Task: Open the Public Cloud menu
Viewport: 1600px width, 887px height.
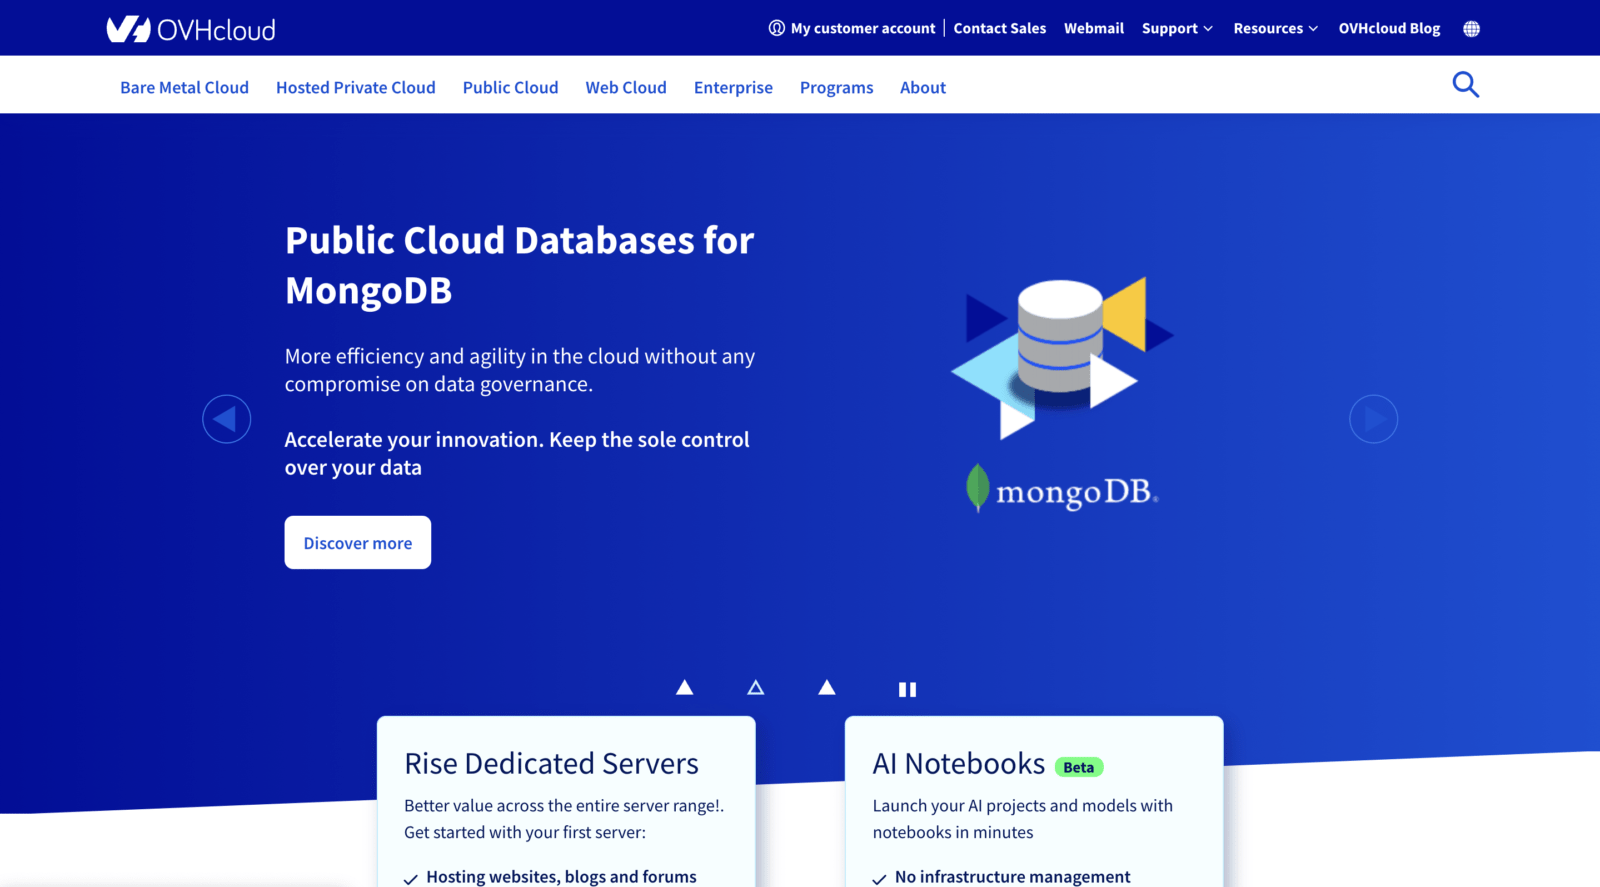Action: pyautogui.click(x=510, y=88)
